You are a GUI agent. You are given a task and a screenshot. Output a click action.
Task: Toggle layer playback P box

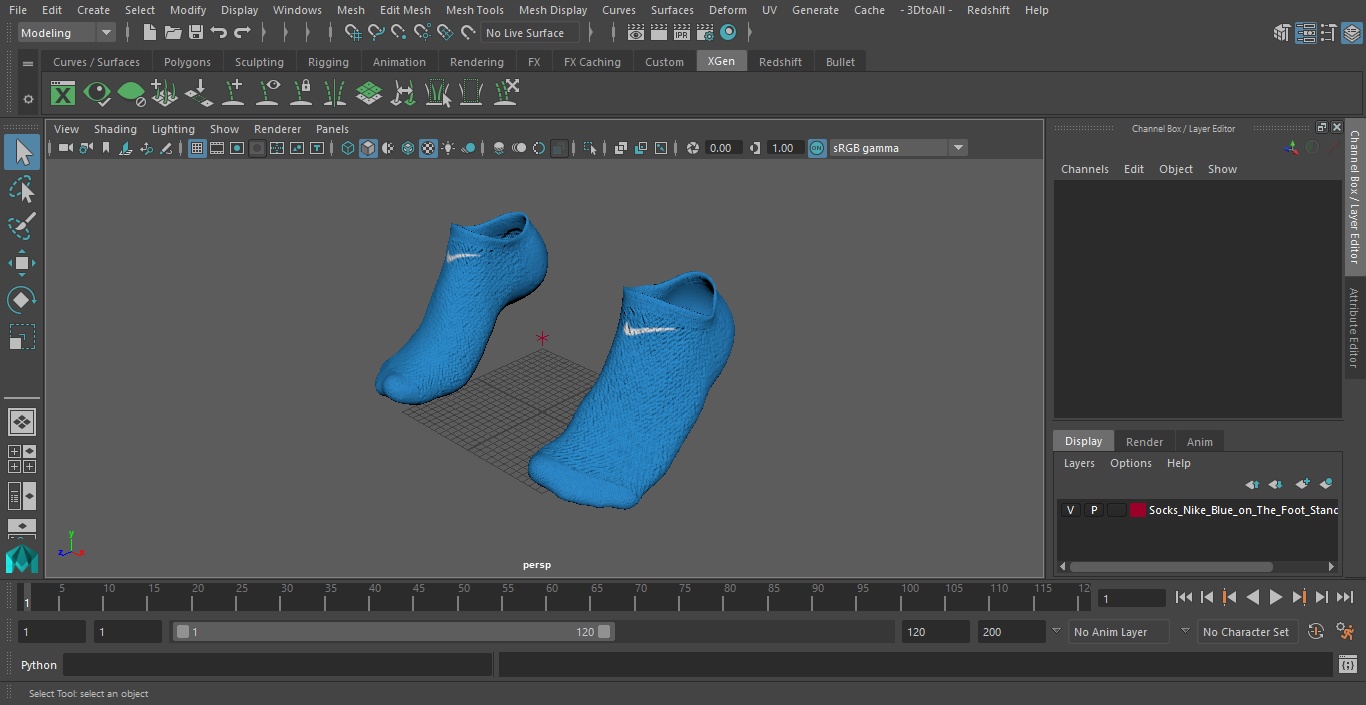coord(1094,510)
